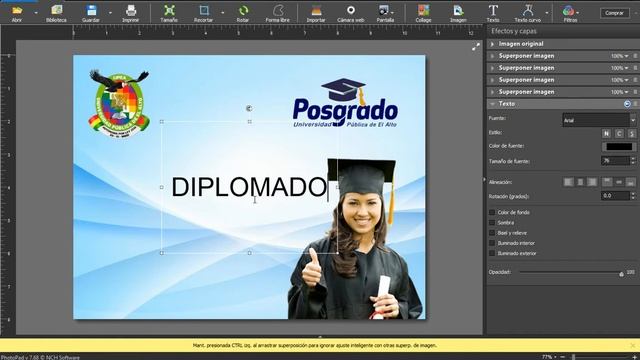Screen dimensions: 640x360
Task: Align text vertically to top
Action: 607,182
